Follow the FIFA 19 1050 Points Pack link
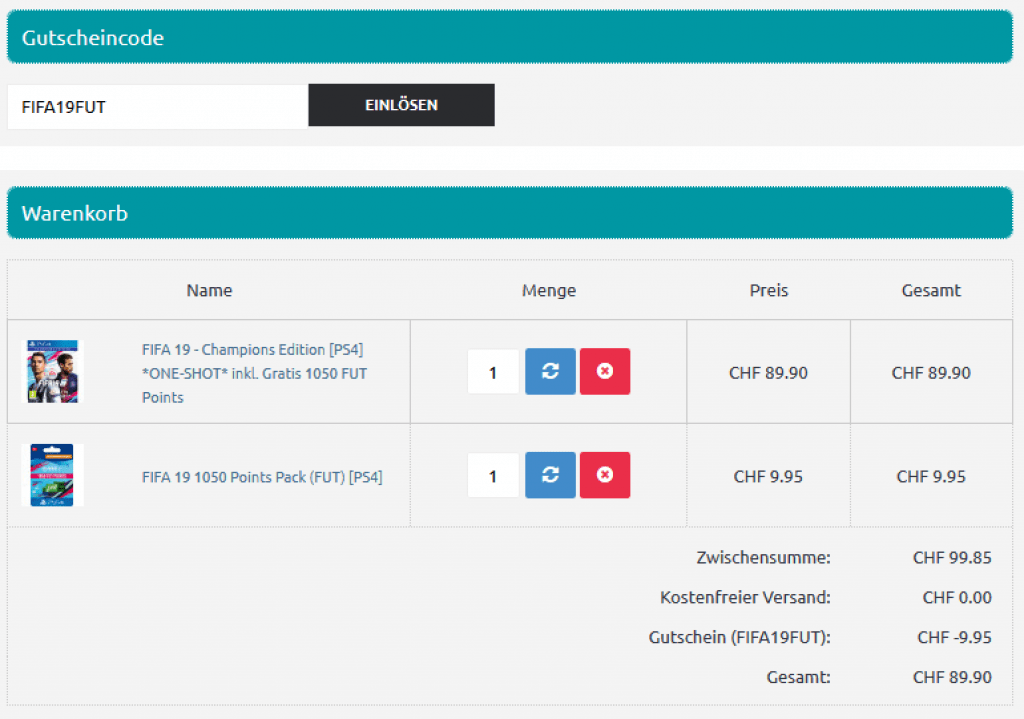 coord(262,477)
